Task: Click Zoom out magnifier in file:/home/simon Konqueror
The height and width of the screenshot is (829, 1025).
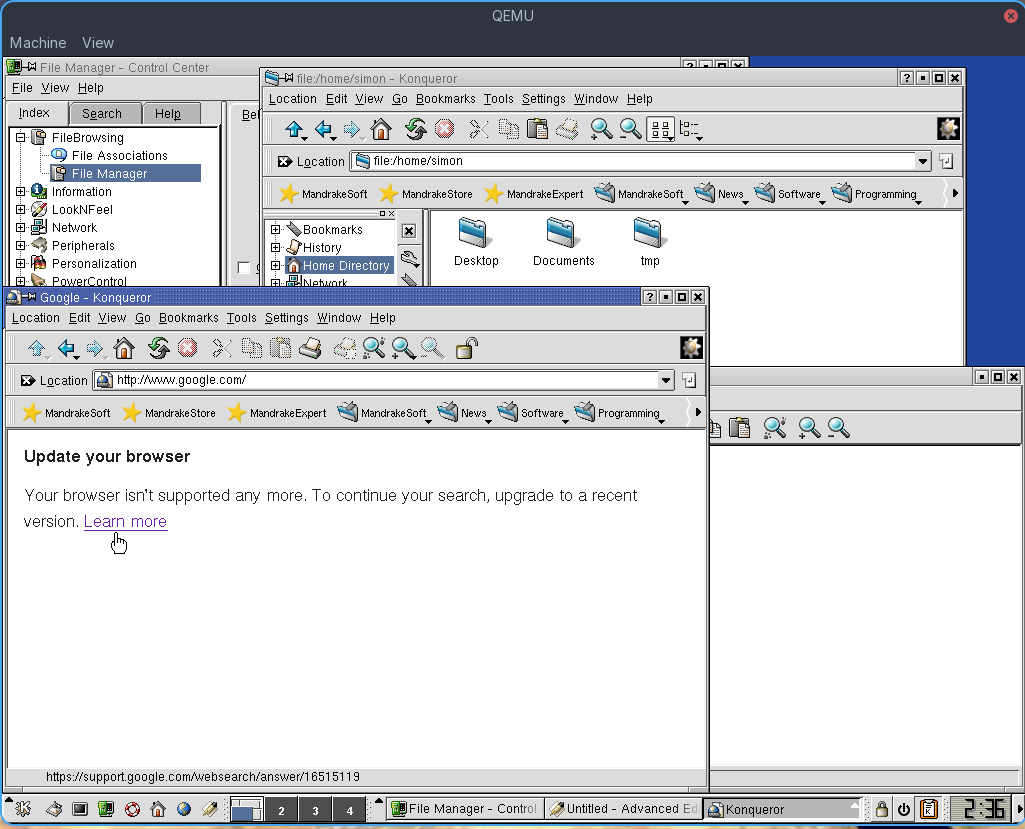Action: point(630,129)
